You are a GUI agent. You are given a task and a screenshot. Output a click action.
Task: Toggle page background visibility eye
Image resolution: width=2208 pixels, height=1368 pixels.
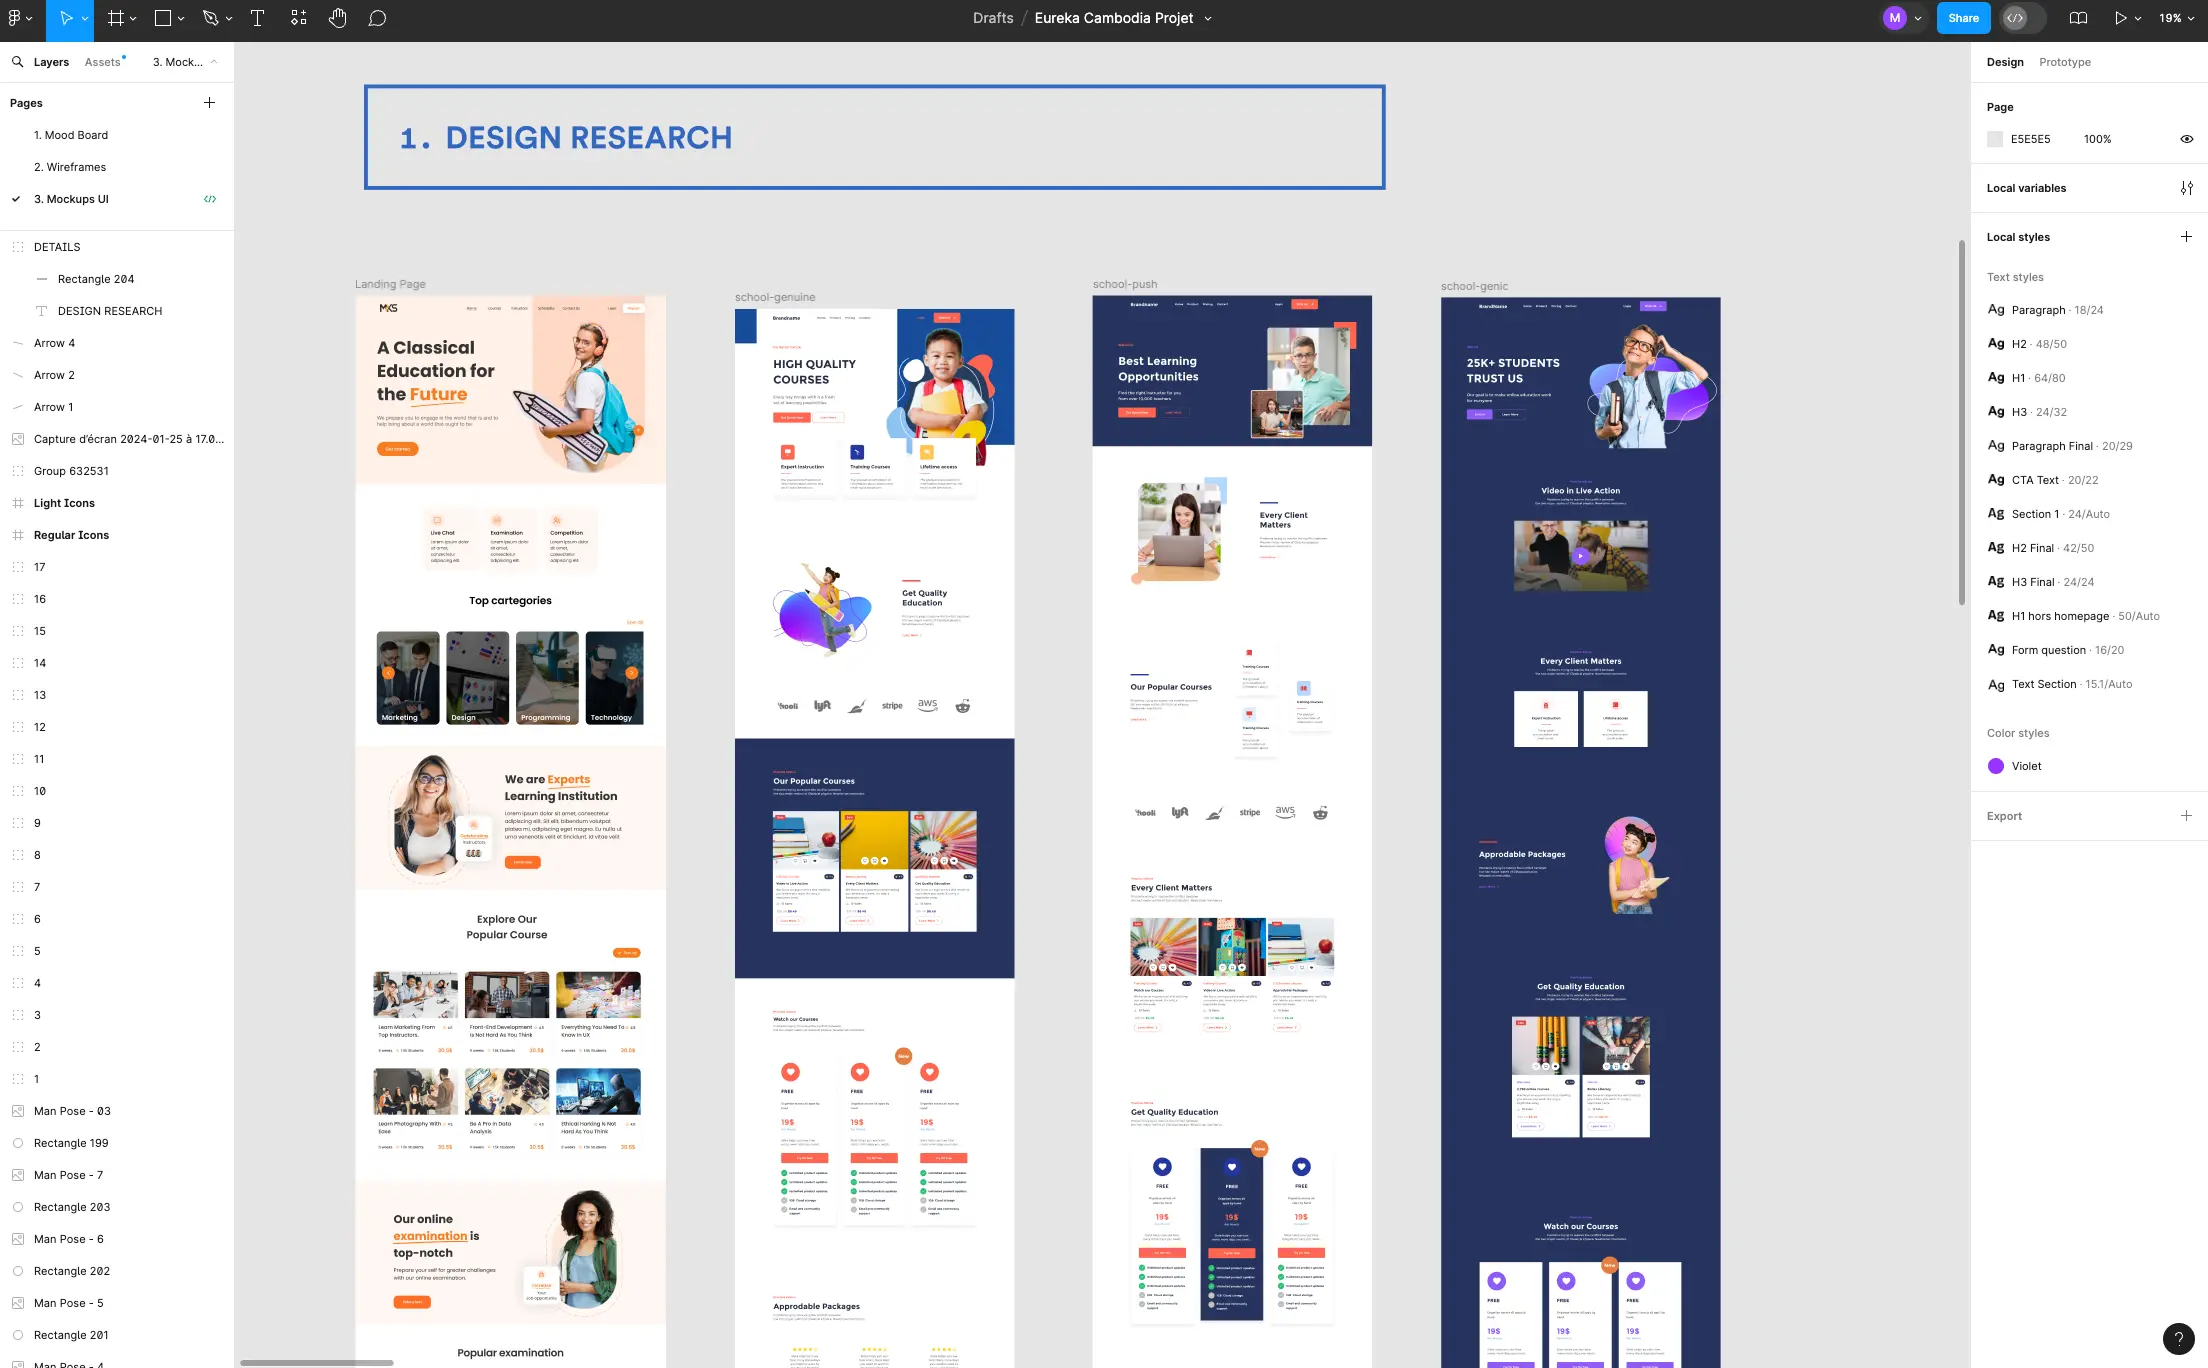tap(2186, 139)
